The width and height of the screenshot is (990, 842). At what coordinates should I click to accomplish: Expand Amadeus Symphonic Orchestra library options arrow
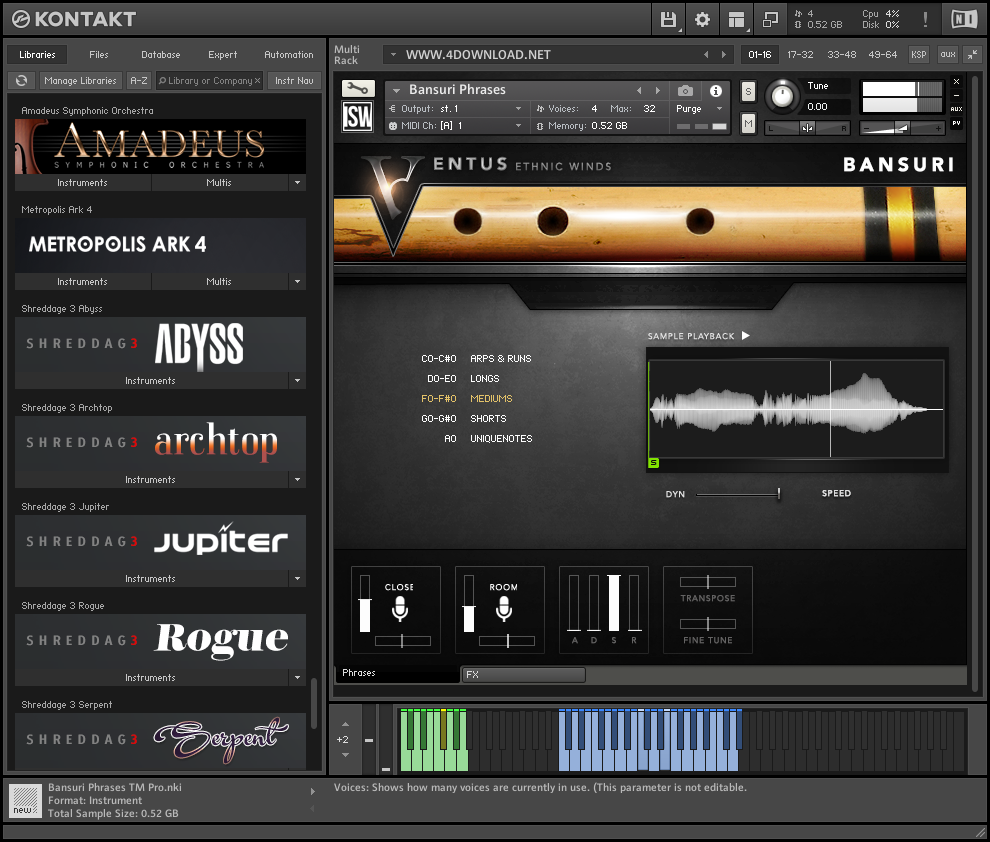(x=297, y=182)
